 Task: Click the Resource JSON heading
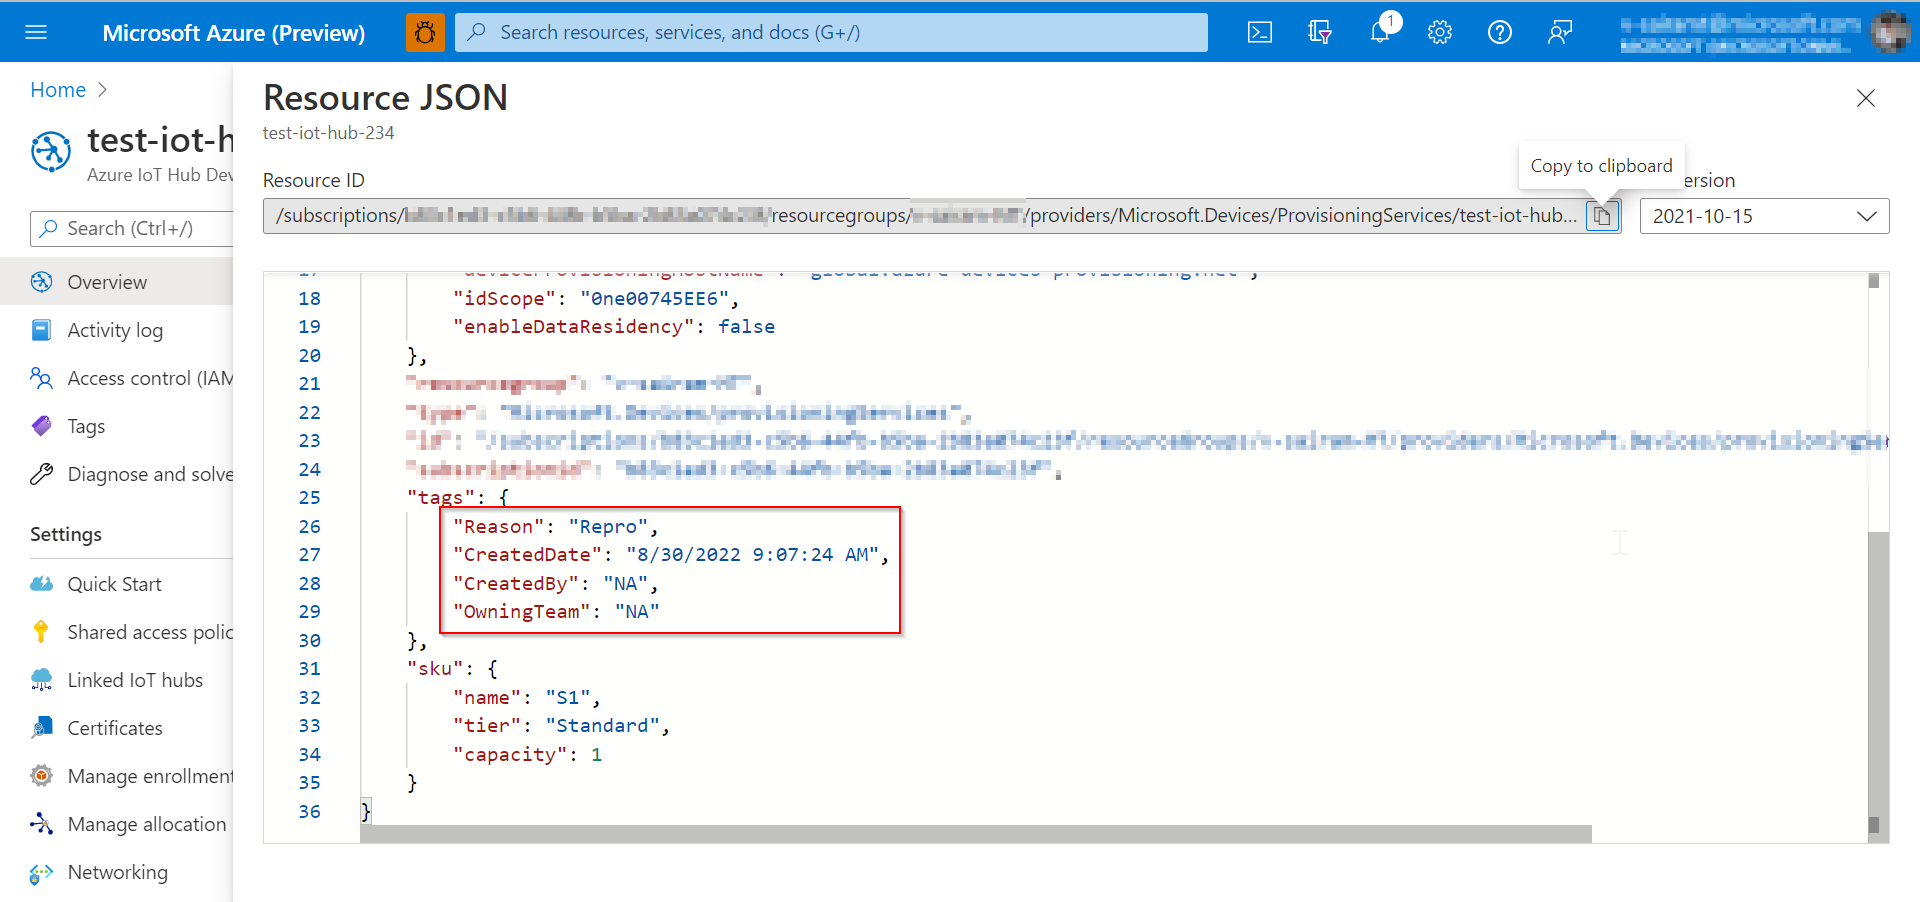click(x=386, y=97)
